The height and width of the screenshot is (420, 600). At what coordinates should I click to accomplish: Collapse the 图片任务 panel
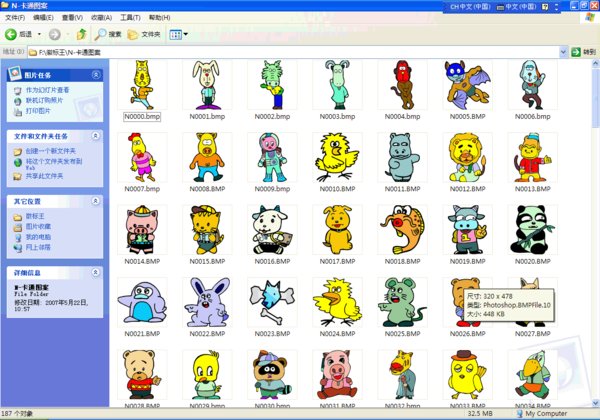pyautogui.click(x=96, y=75)
